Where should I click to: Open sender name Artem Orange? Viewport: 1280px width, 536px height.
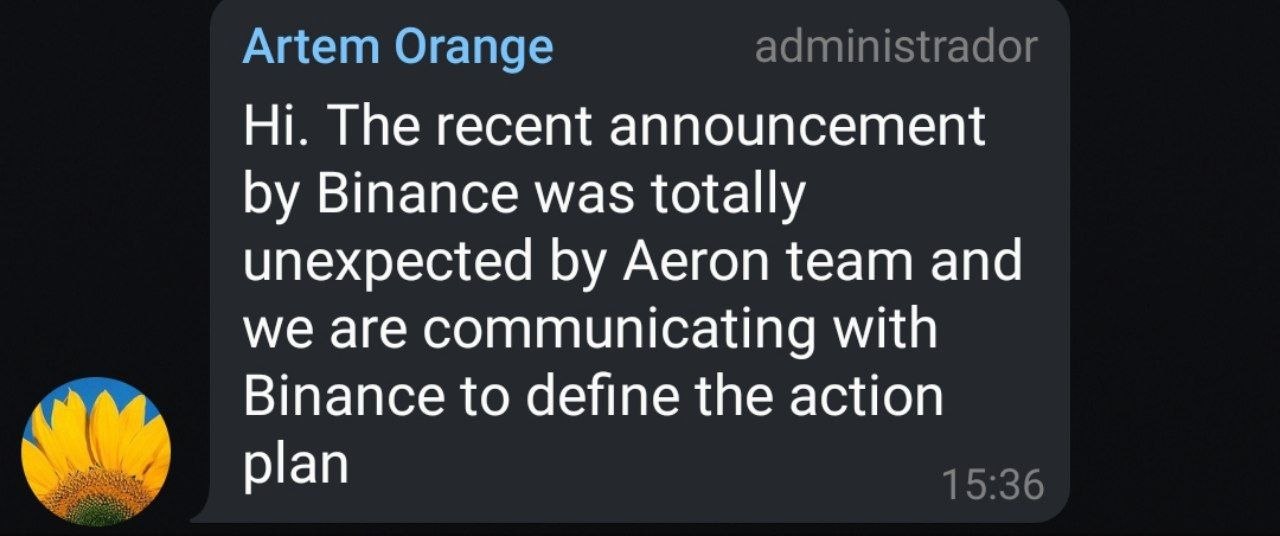(397, 47)
